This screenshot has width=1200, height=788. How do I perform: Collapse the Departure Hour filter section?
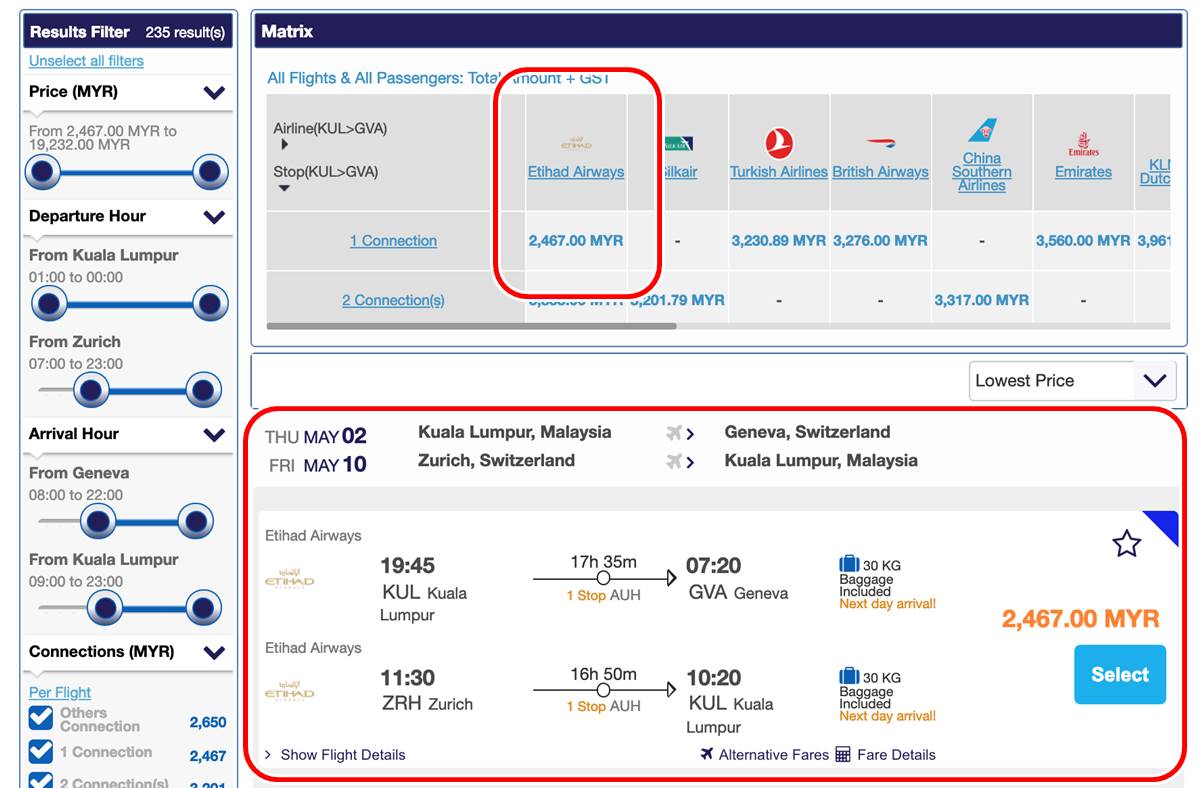214,217
